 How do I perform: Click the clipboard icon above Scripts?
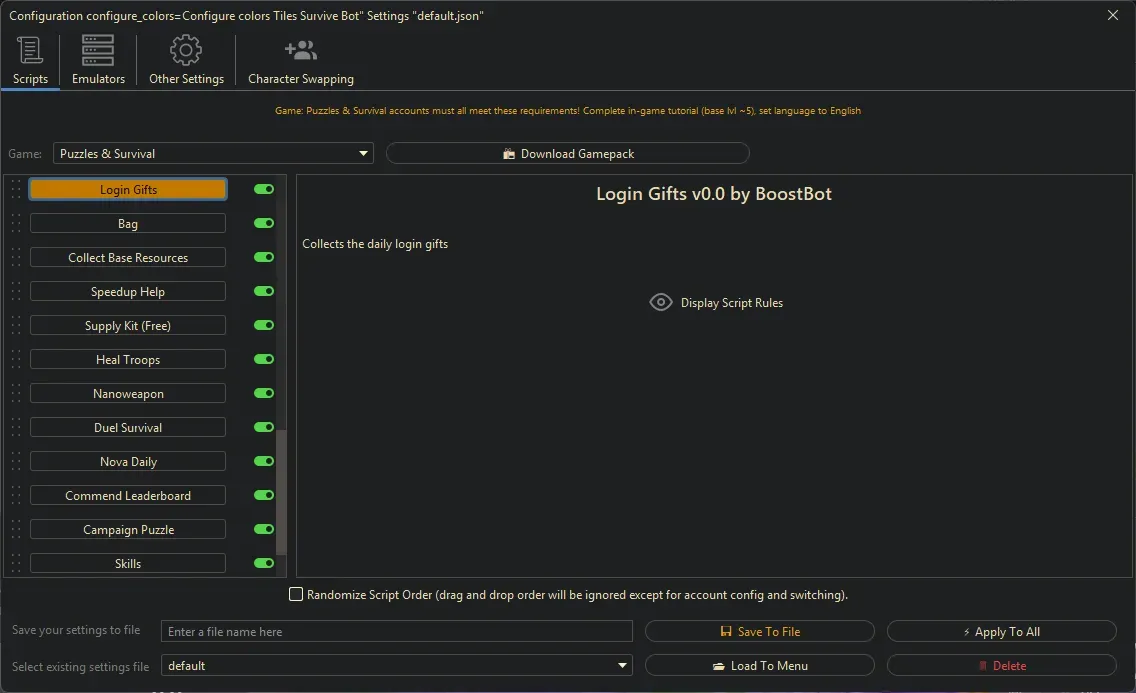pos(29,49)
